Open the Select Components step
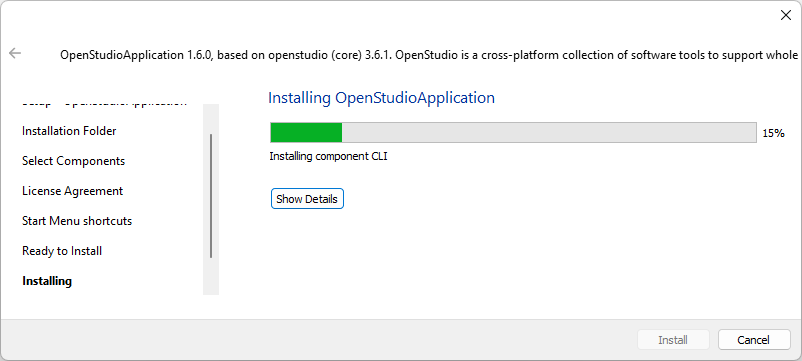Screen dimensions: 802x361 pos(73,161)
